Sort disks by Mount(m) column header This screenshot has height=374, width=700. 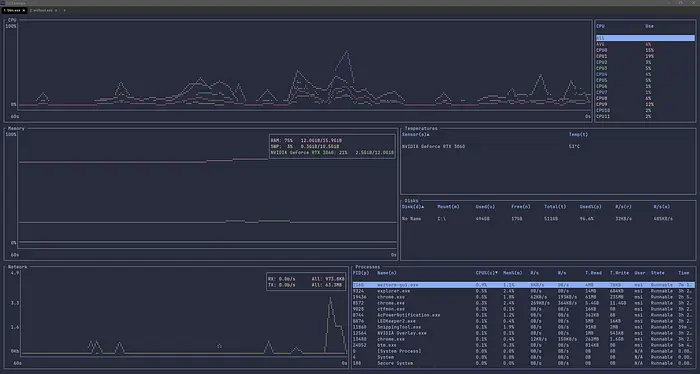point(448,207)
